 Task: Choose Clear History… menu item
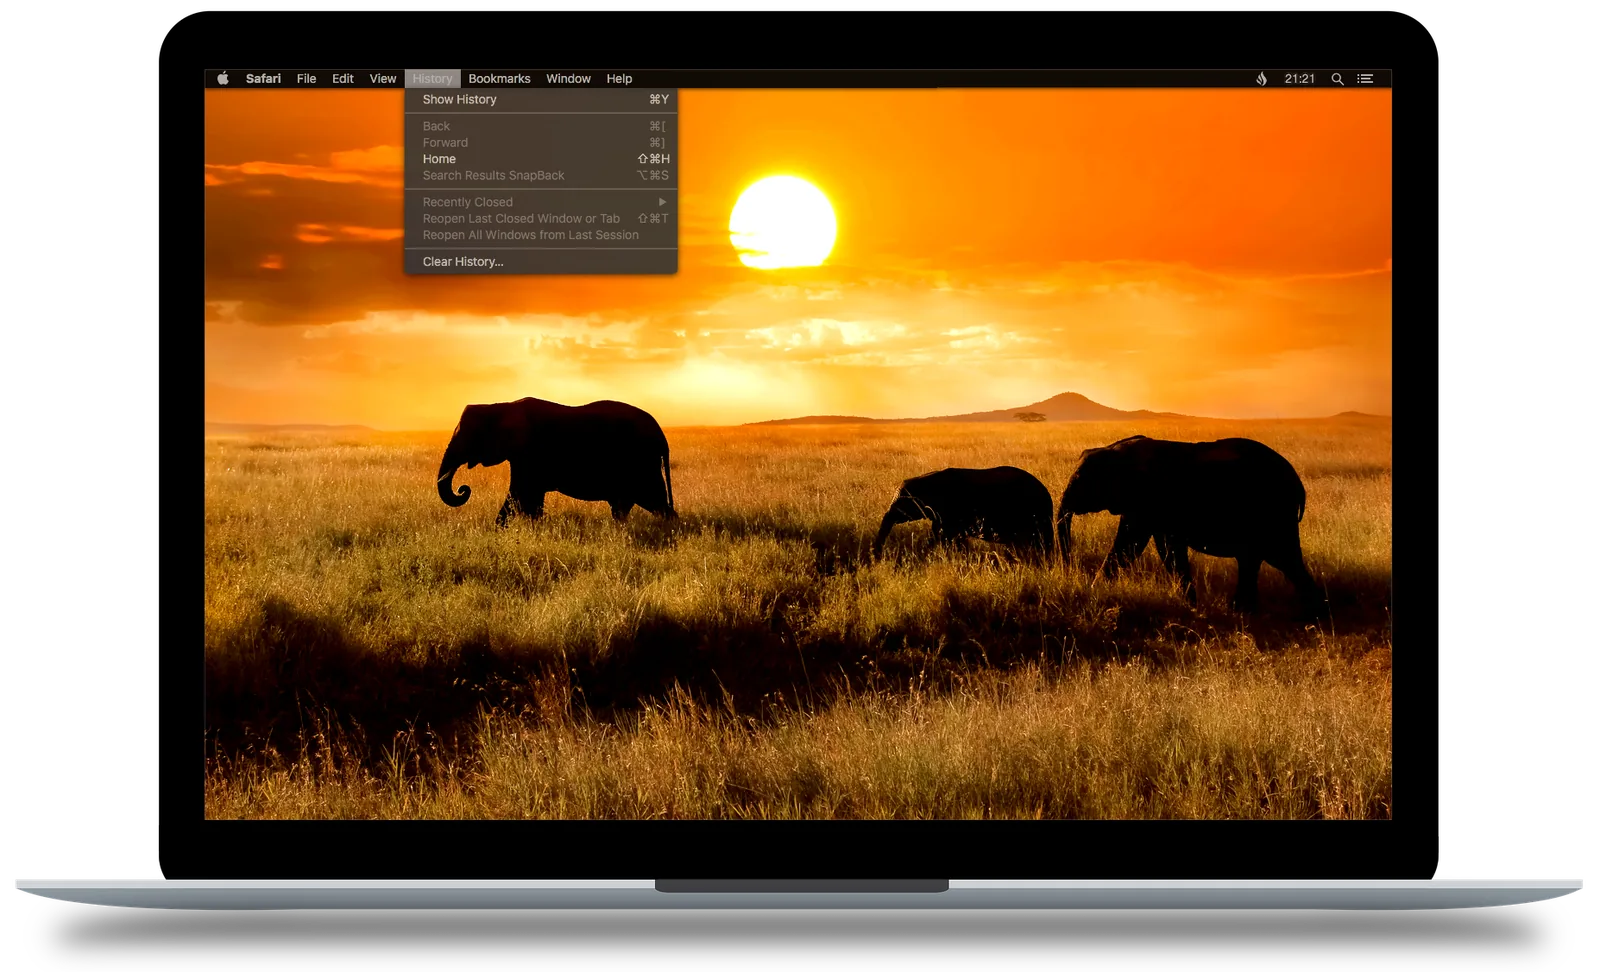pos(541,262)
